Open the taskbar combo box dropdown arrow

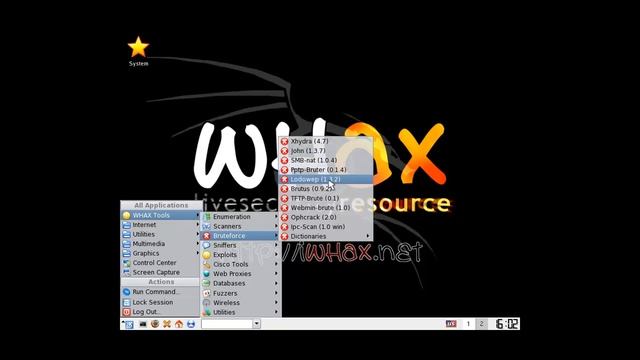tap(256, 324)
